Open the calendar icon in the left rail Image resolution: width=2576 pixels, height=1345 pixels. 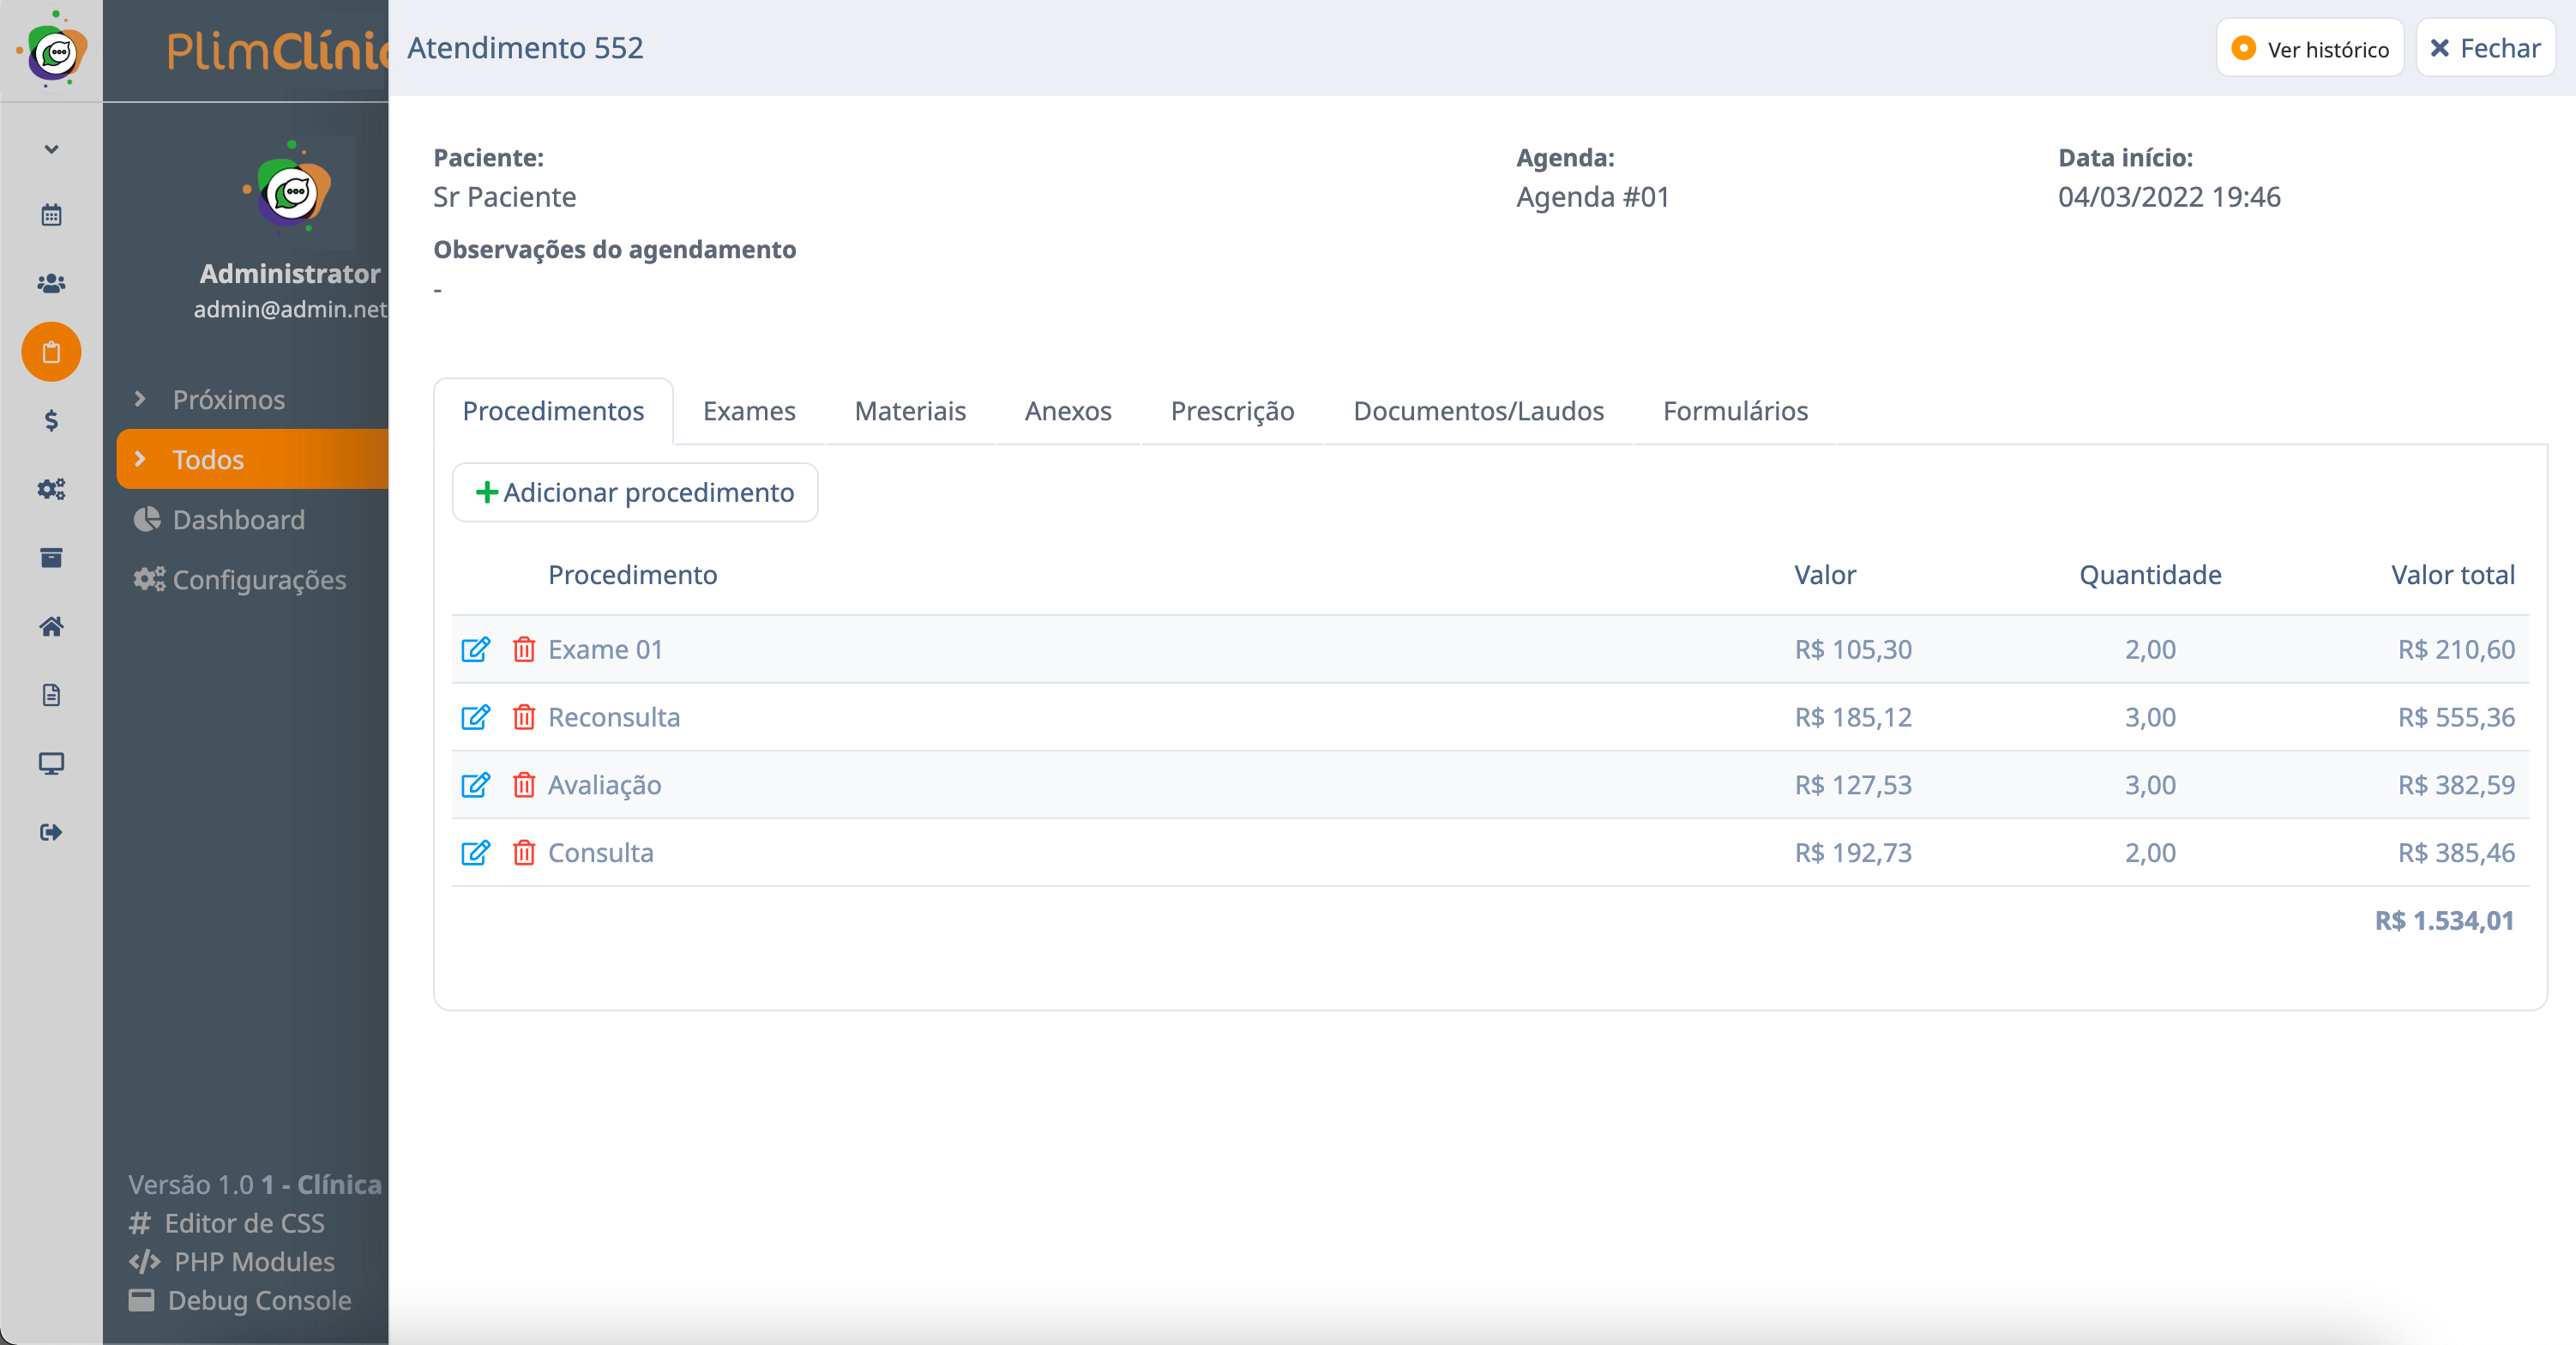click(51, 215)
